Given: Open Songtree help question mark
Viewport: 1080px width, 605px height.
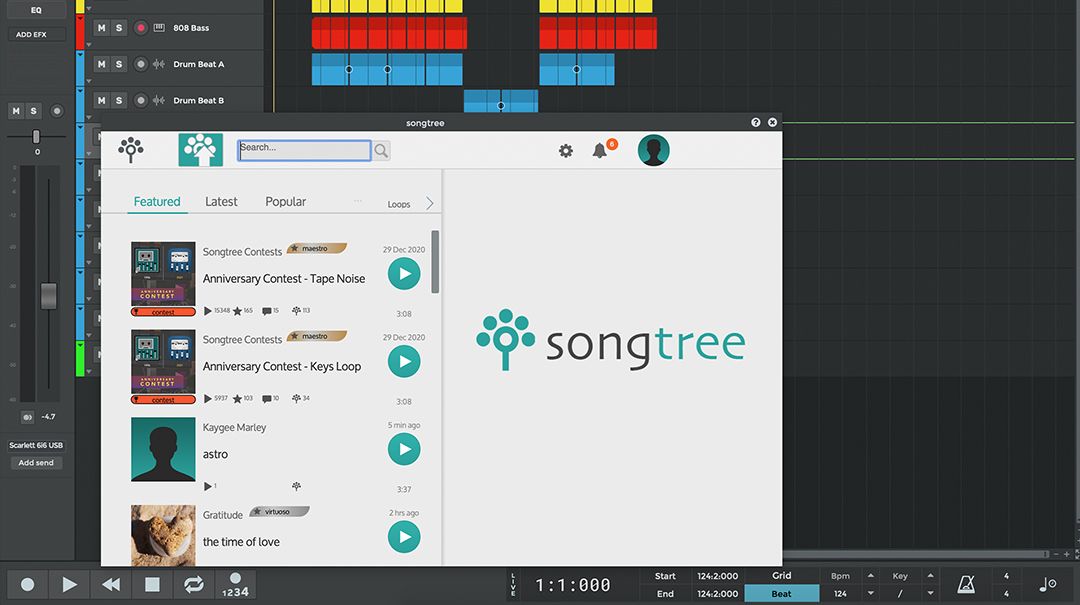Looking at the screenshot, I should [756, 122].
